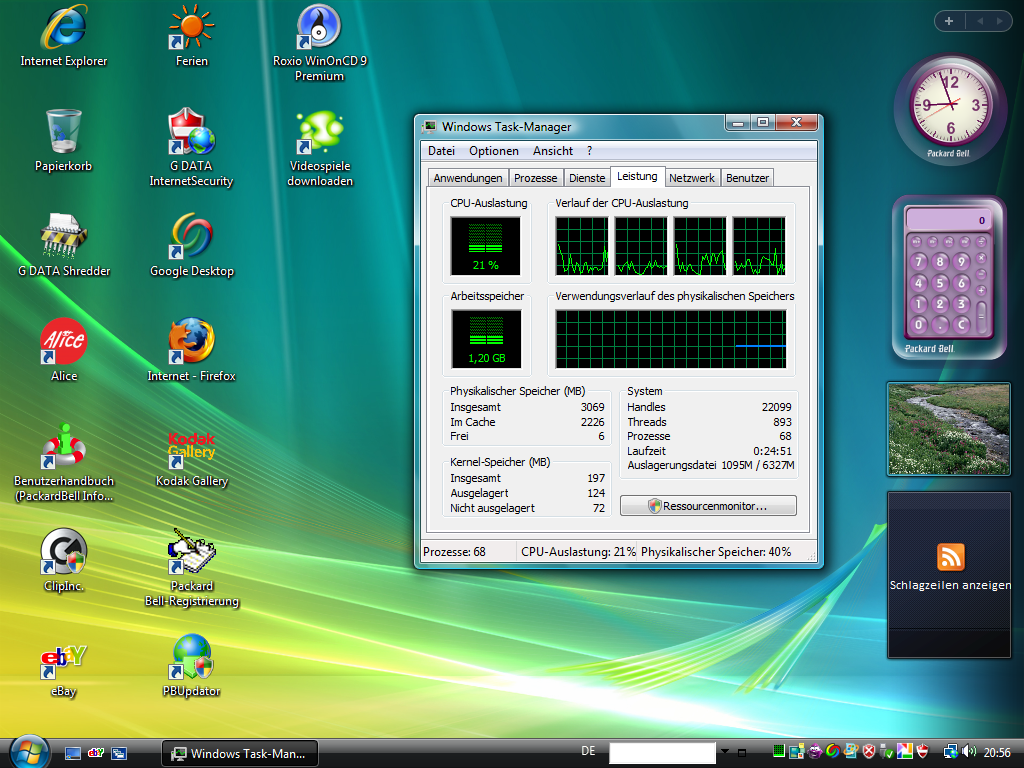Select the Roxio WinOnCD 9 Premium icon
1024x768 pixels.
319,43
